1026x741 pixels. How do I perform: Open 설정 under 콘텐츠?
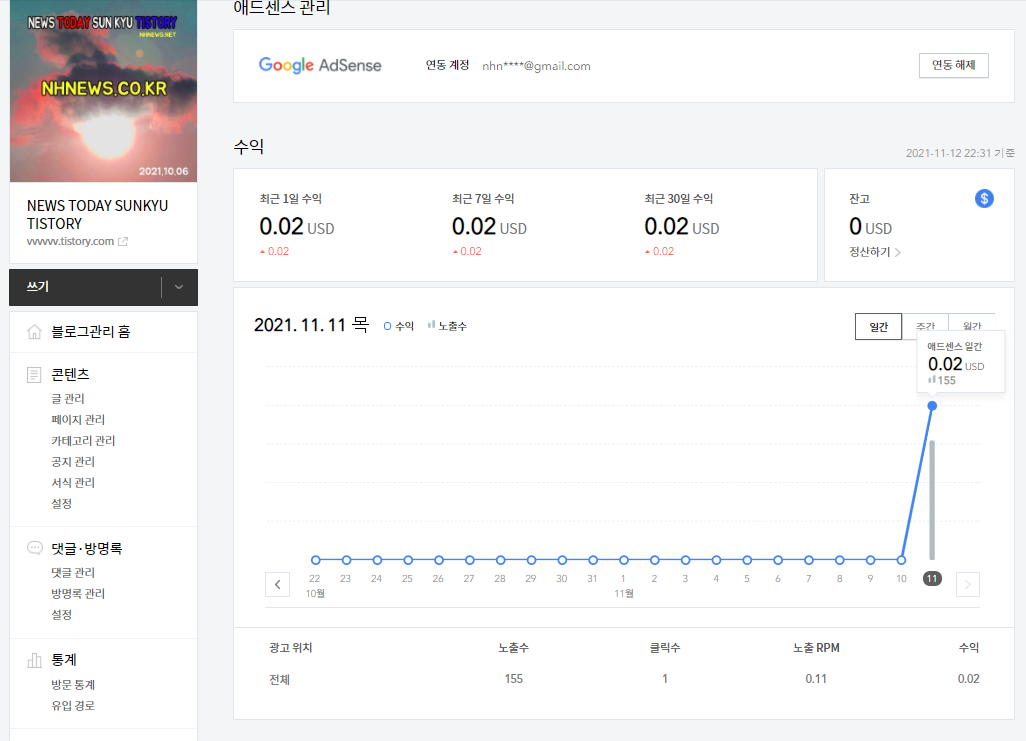point(62,503)
